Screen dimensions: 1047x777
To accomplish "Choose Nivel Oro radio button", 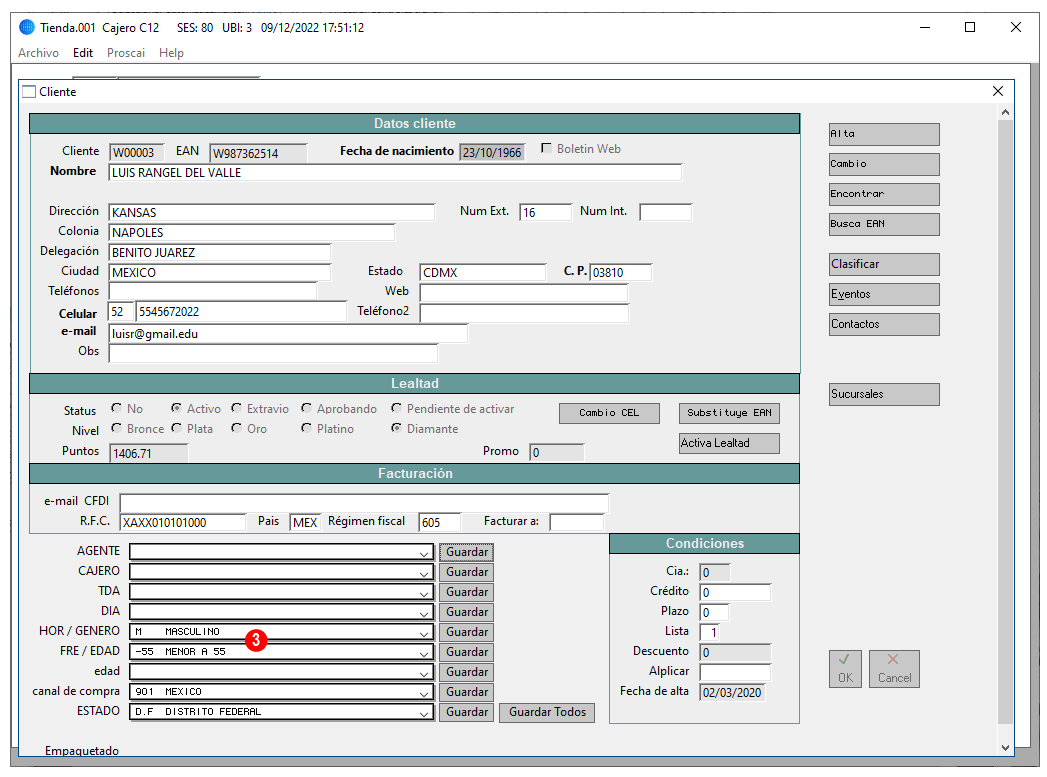I will click(236, 428).
